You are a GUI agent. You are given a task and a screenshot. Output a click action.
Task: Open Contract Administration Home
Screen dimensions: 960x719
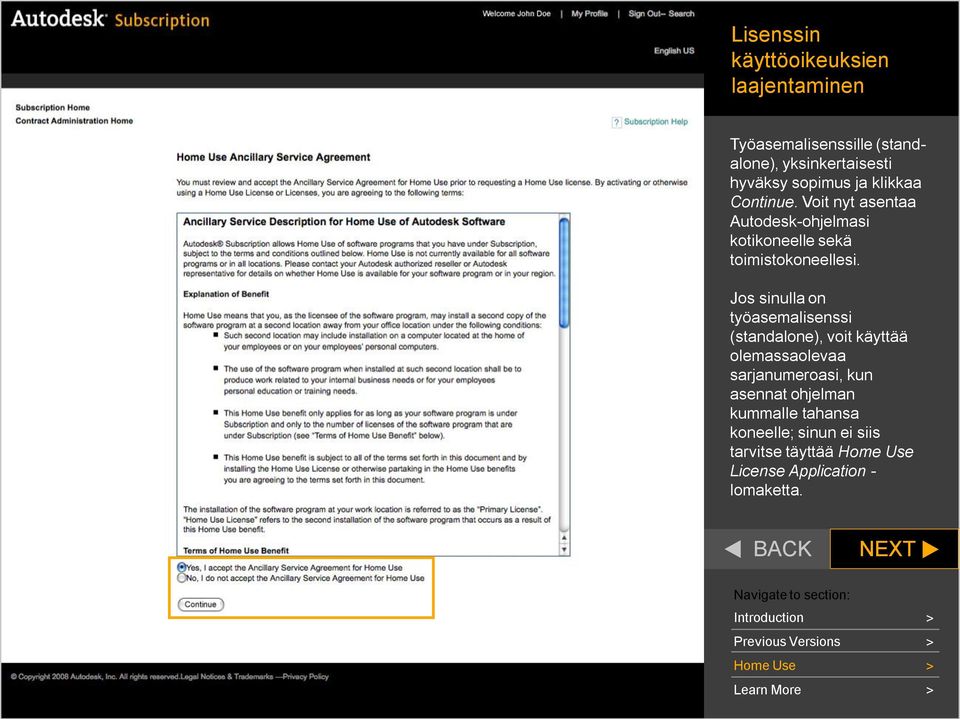point(74,121)
